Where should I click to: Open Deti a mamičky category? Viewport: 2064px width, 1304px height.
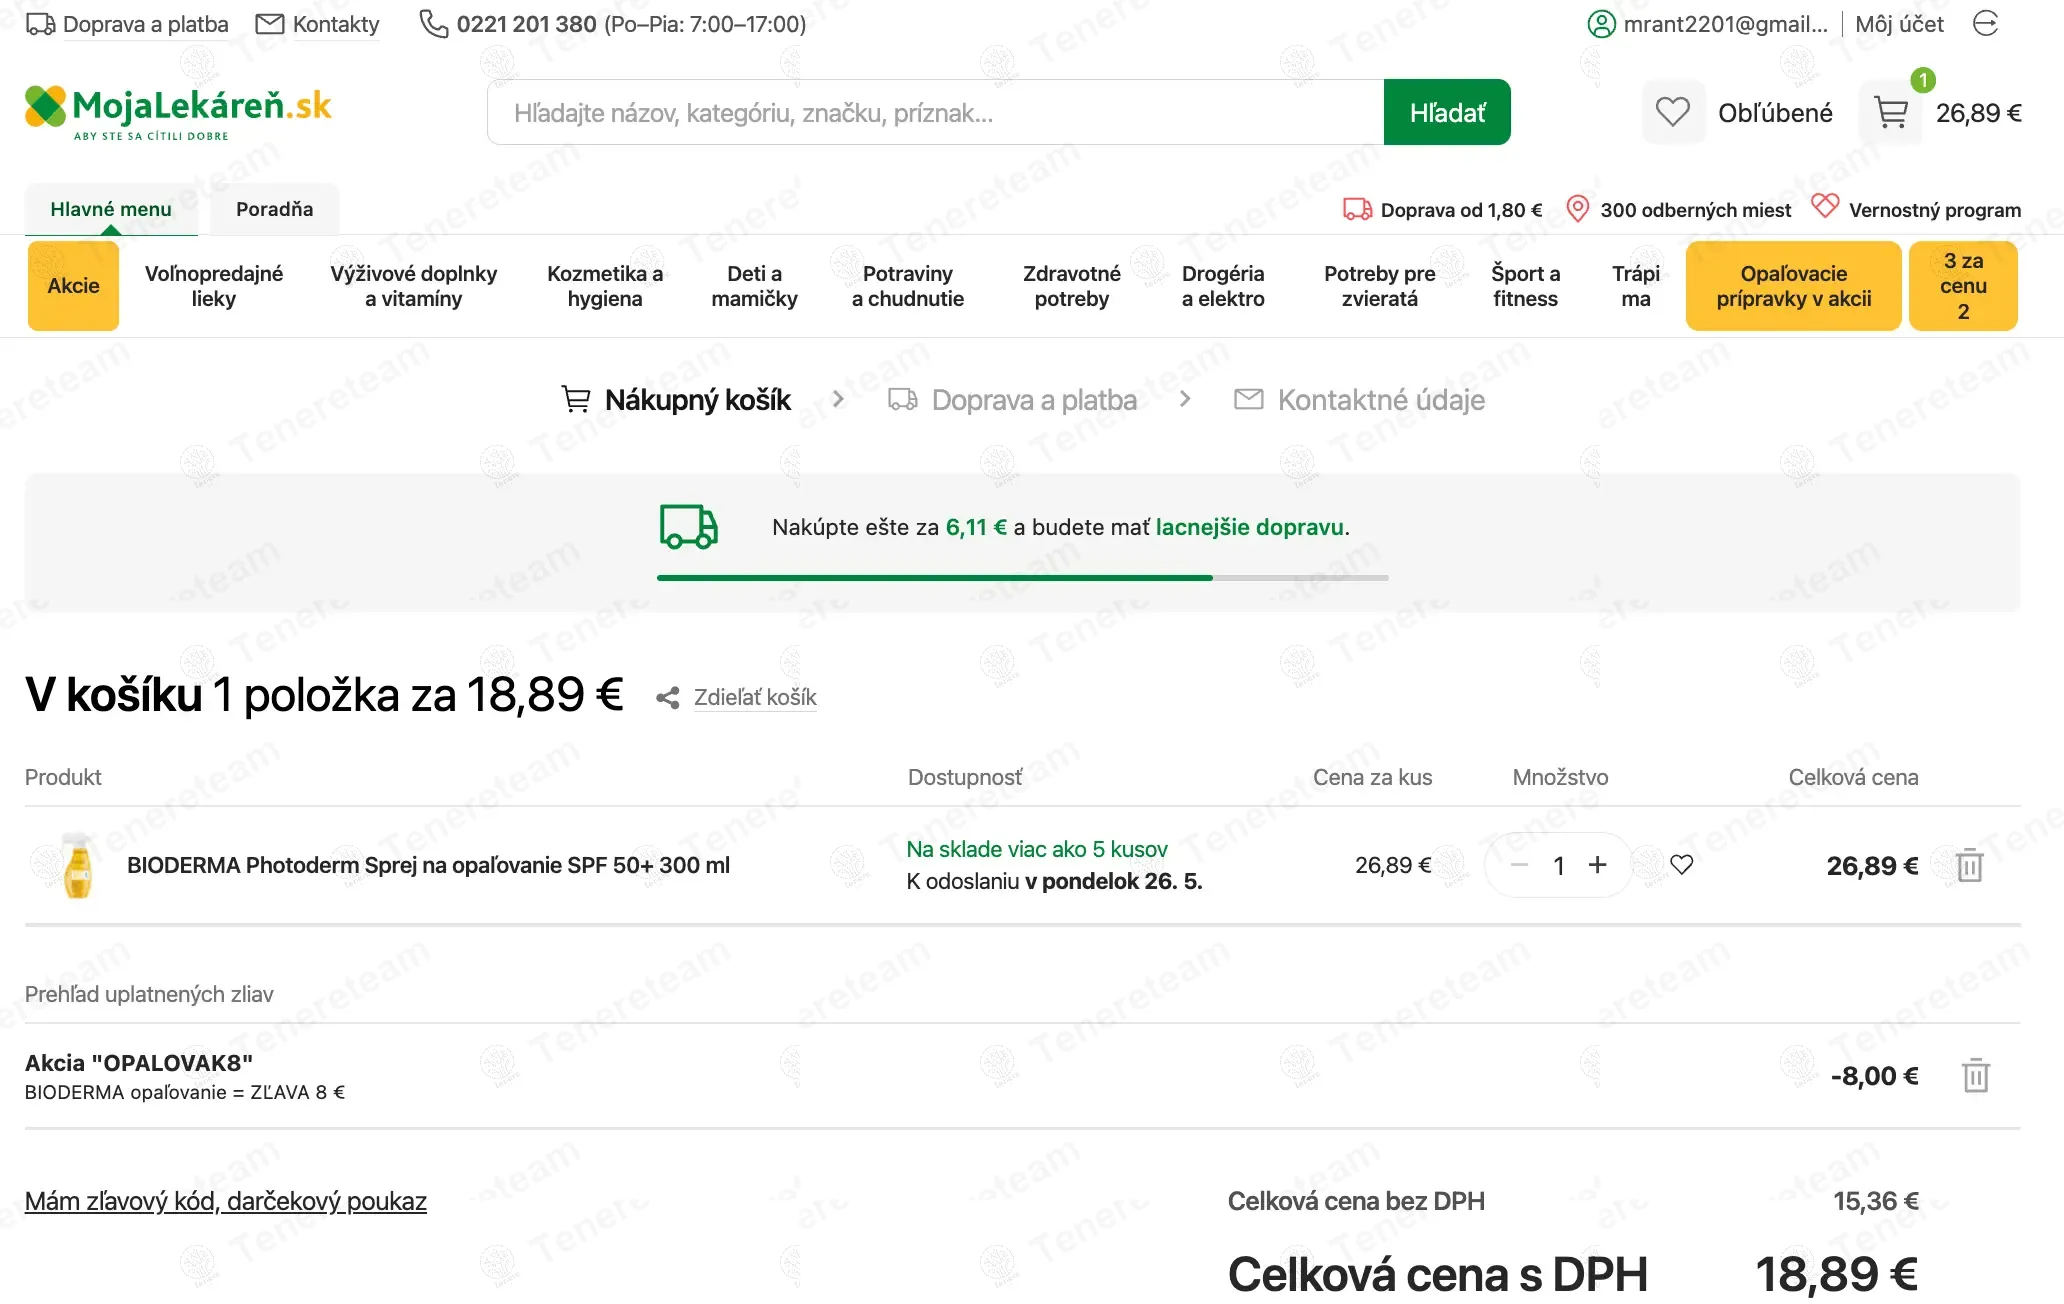[754, 286]
